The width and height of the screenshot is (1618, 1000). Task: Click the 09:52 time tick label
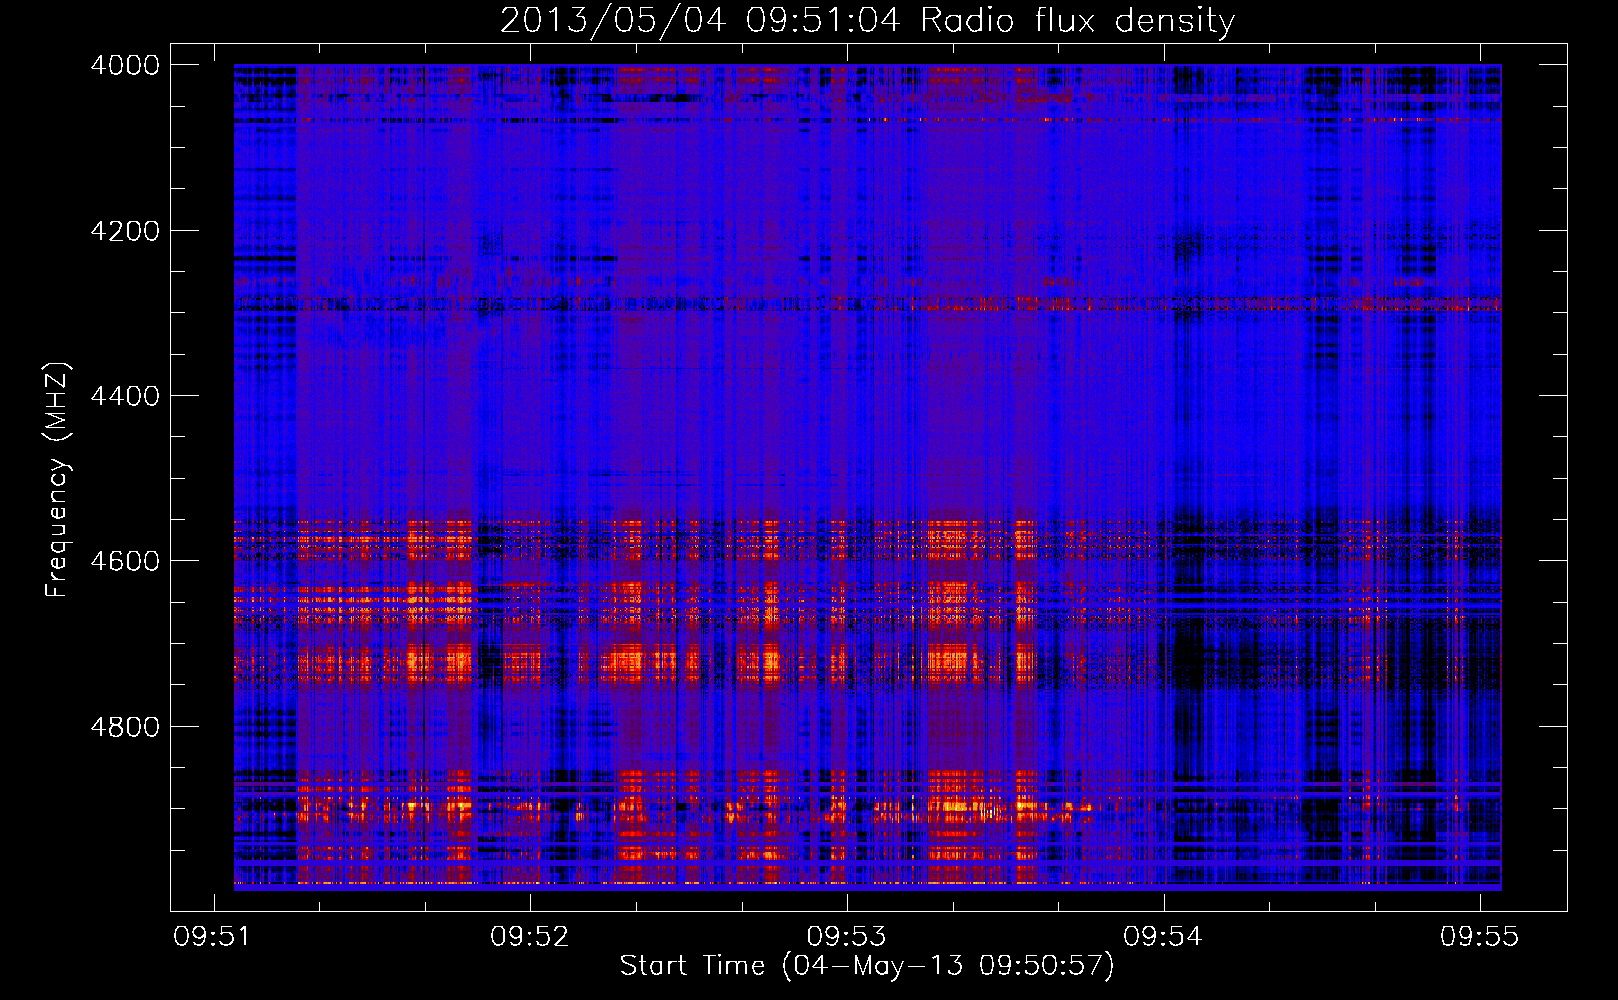[x=529, y=937]
